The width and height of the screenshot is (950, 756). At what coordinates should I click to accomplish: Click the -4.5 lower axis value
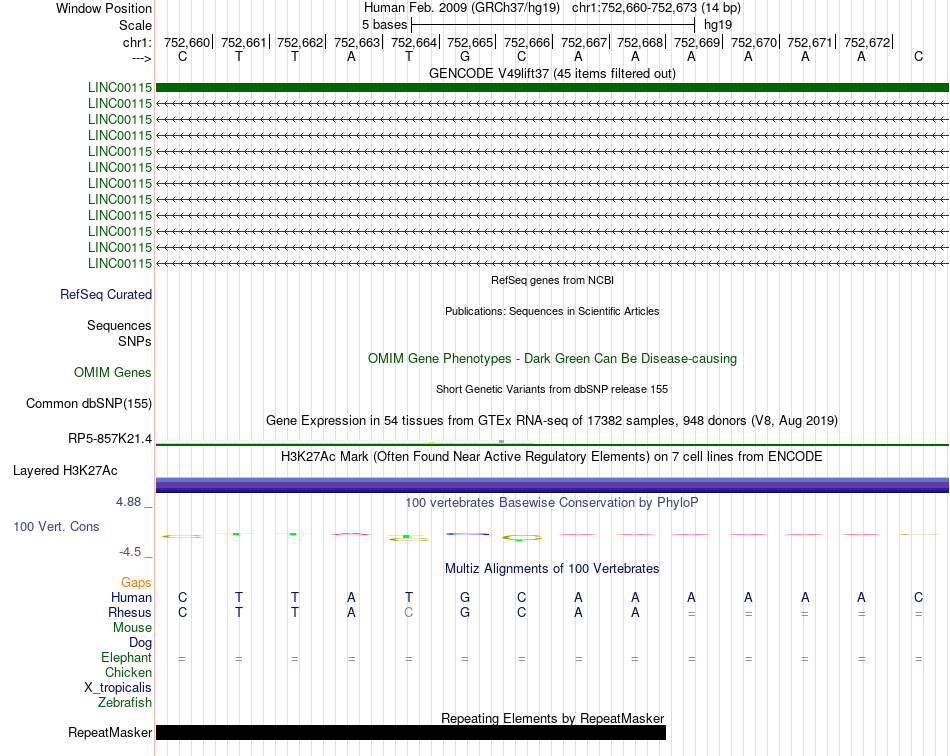[x=130, y=552]
